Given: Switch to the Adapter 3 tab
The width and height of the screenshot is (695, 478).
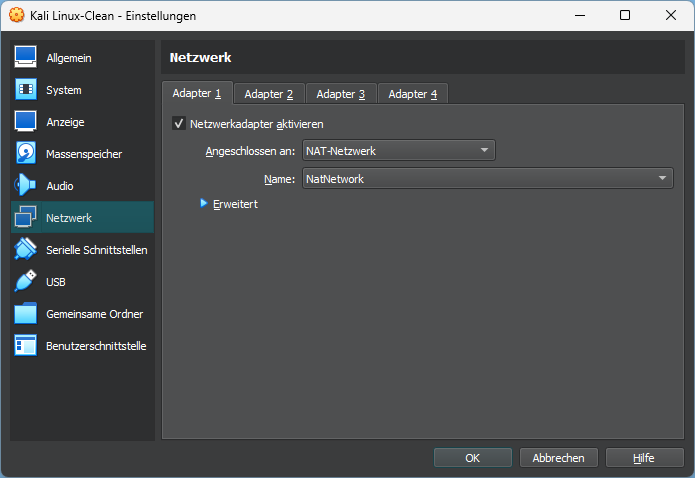Looking at the screenshot, I should pyautogui.click(x=341, y=94).
